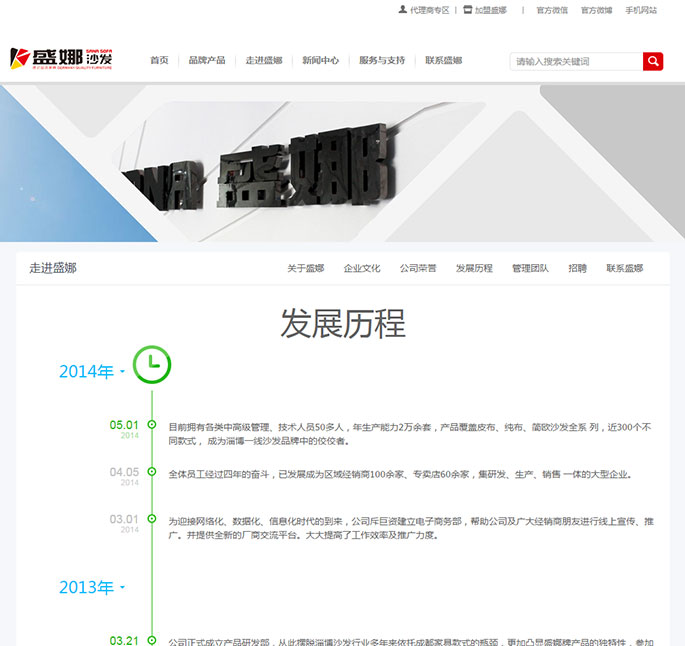Click the agent user icon beside 代理商专区

coord(403,10)
